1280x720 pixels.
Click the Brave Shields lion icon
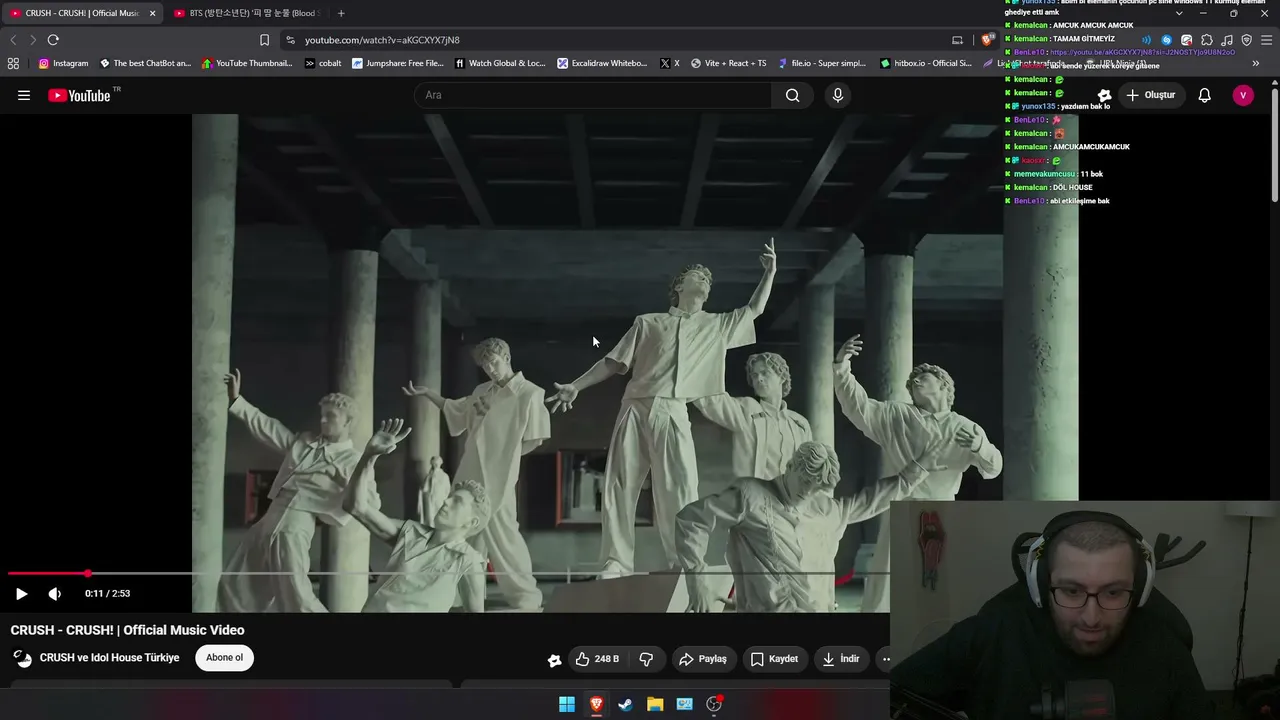987,40
